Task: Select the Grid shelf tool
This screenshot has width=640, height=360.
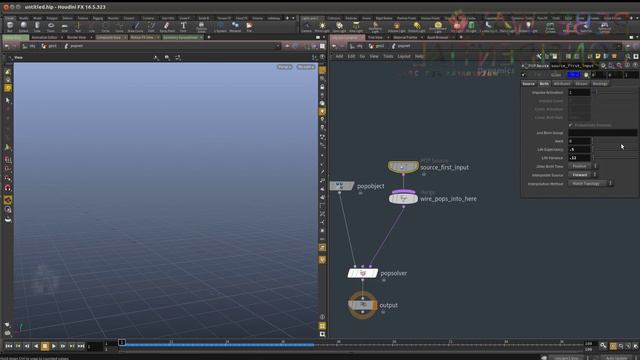Action: coord(64,27)
